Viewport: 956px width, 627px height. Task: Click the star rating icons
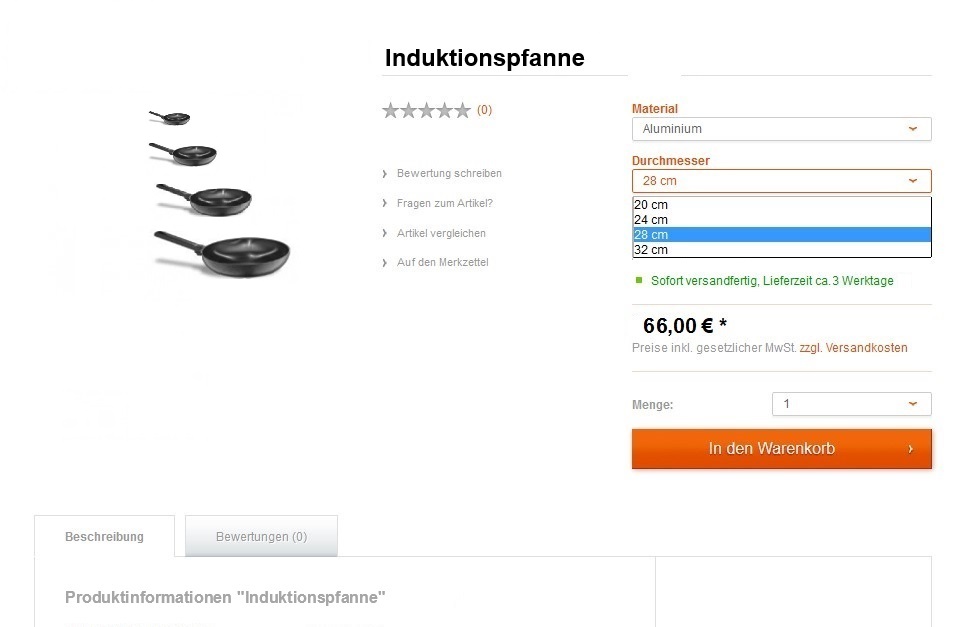(426, 111)
